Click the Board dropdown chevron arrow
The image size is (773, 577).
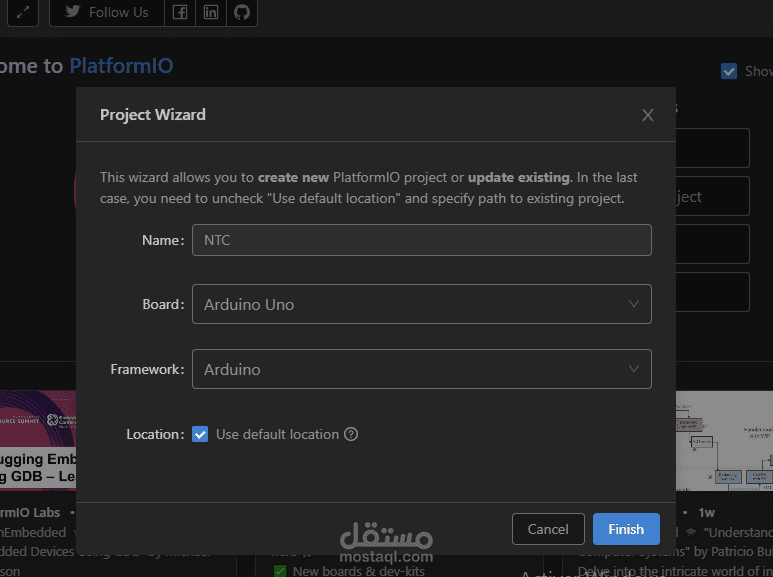[634, 304]
